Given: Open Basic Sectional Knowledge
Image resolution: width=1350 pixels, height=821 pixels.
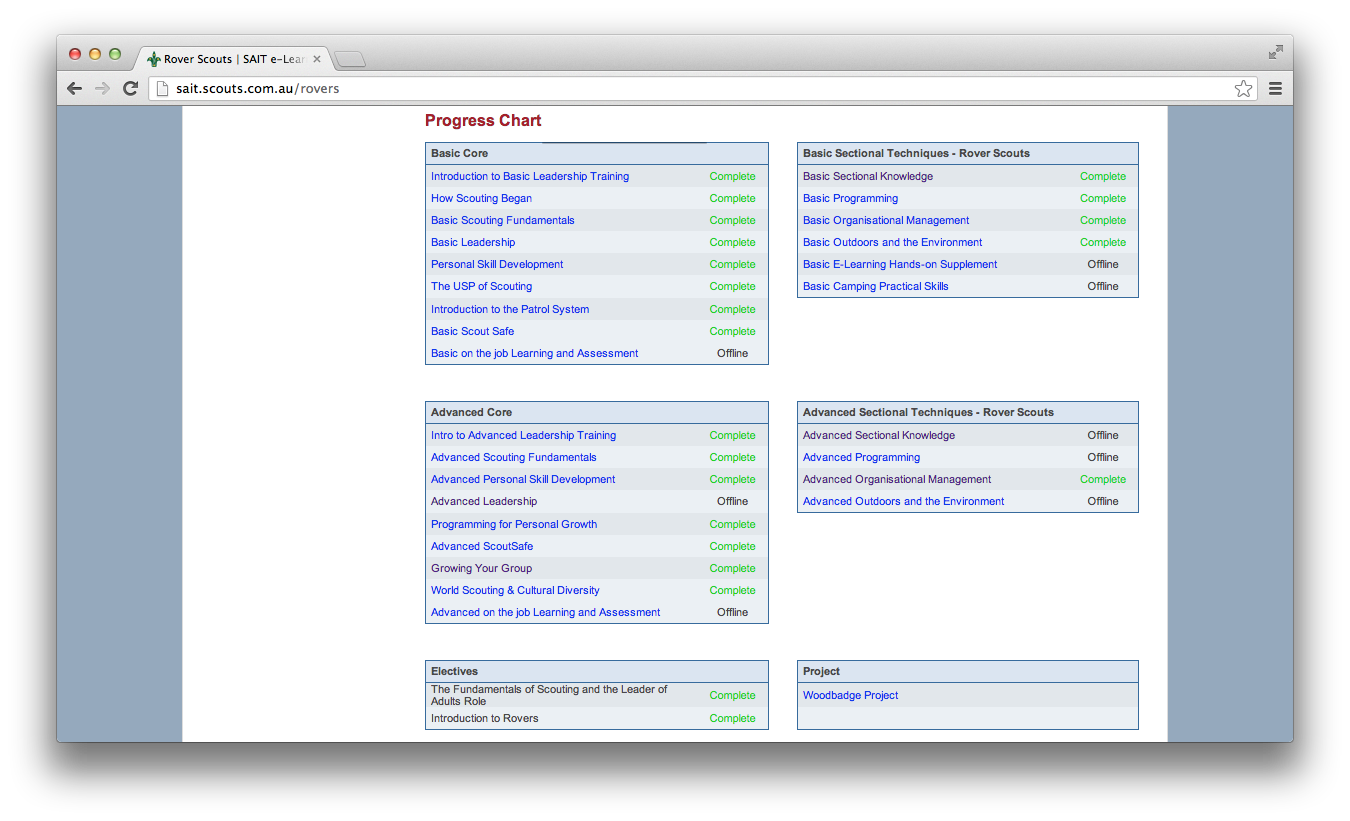Looking at the screenshot, I should 868,176.
